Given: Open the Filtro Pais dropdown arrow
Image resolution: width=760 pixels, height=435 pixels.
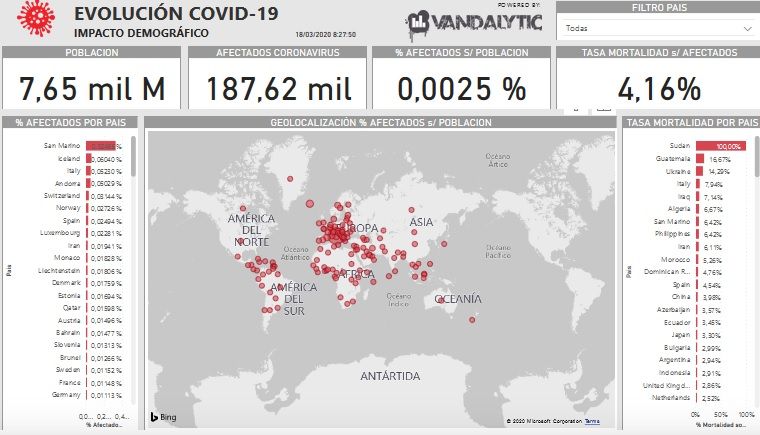Looking at the screenshot, I should coord(746,29).
